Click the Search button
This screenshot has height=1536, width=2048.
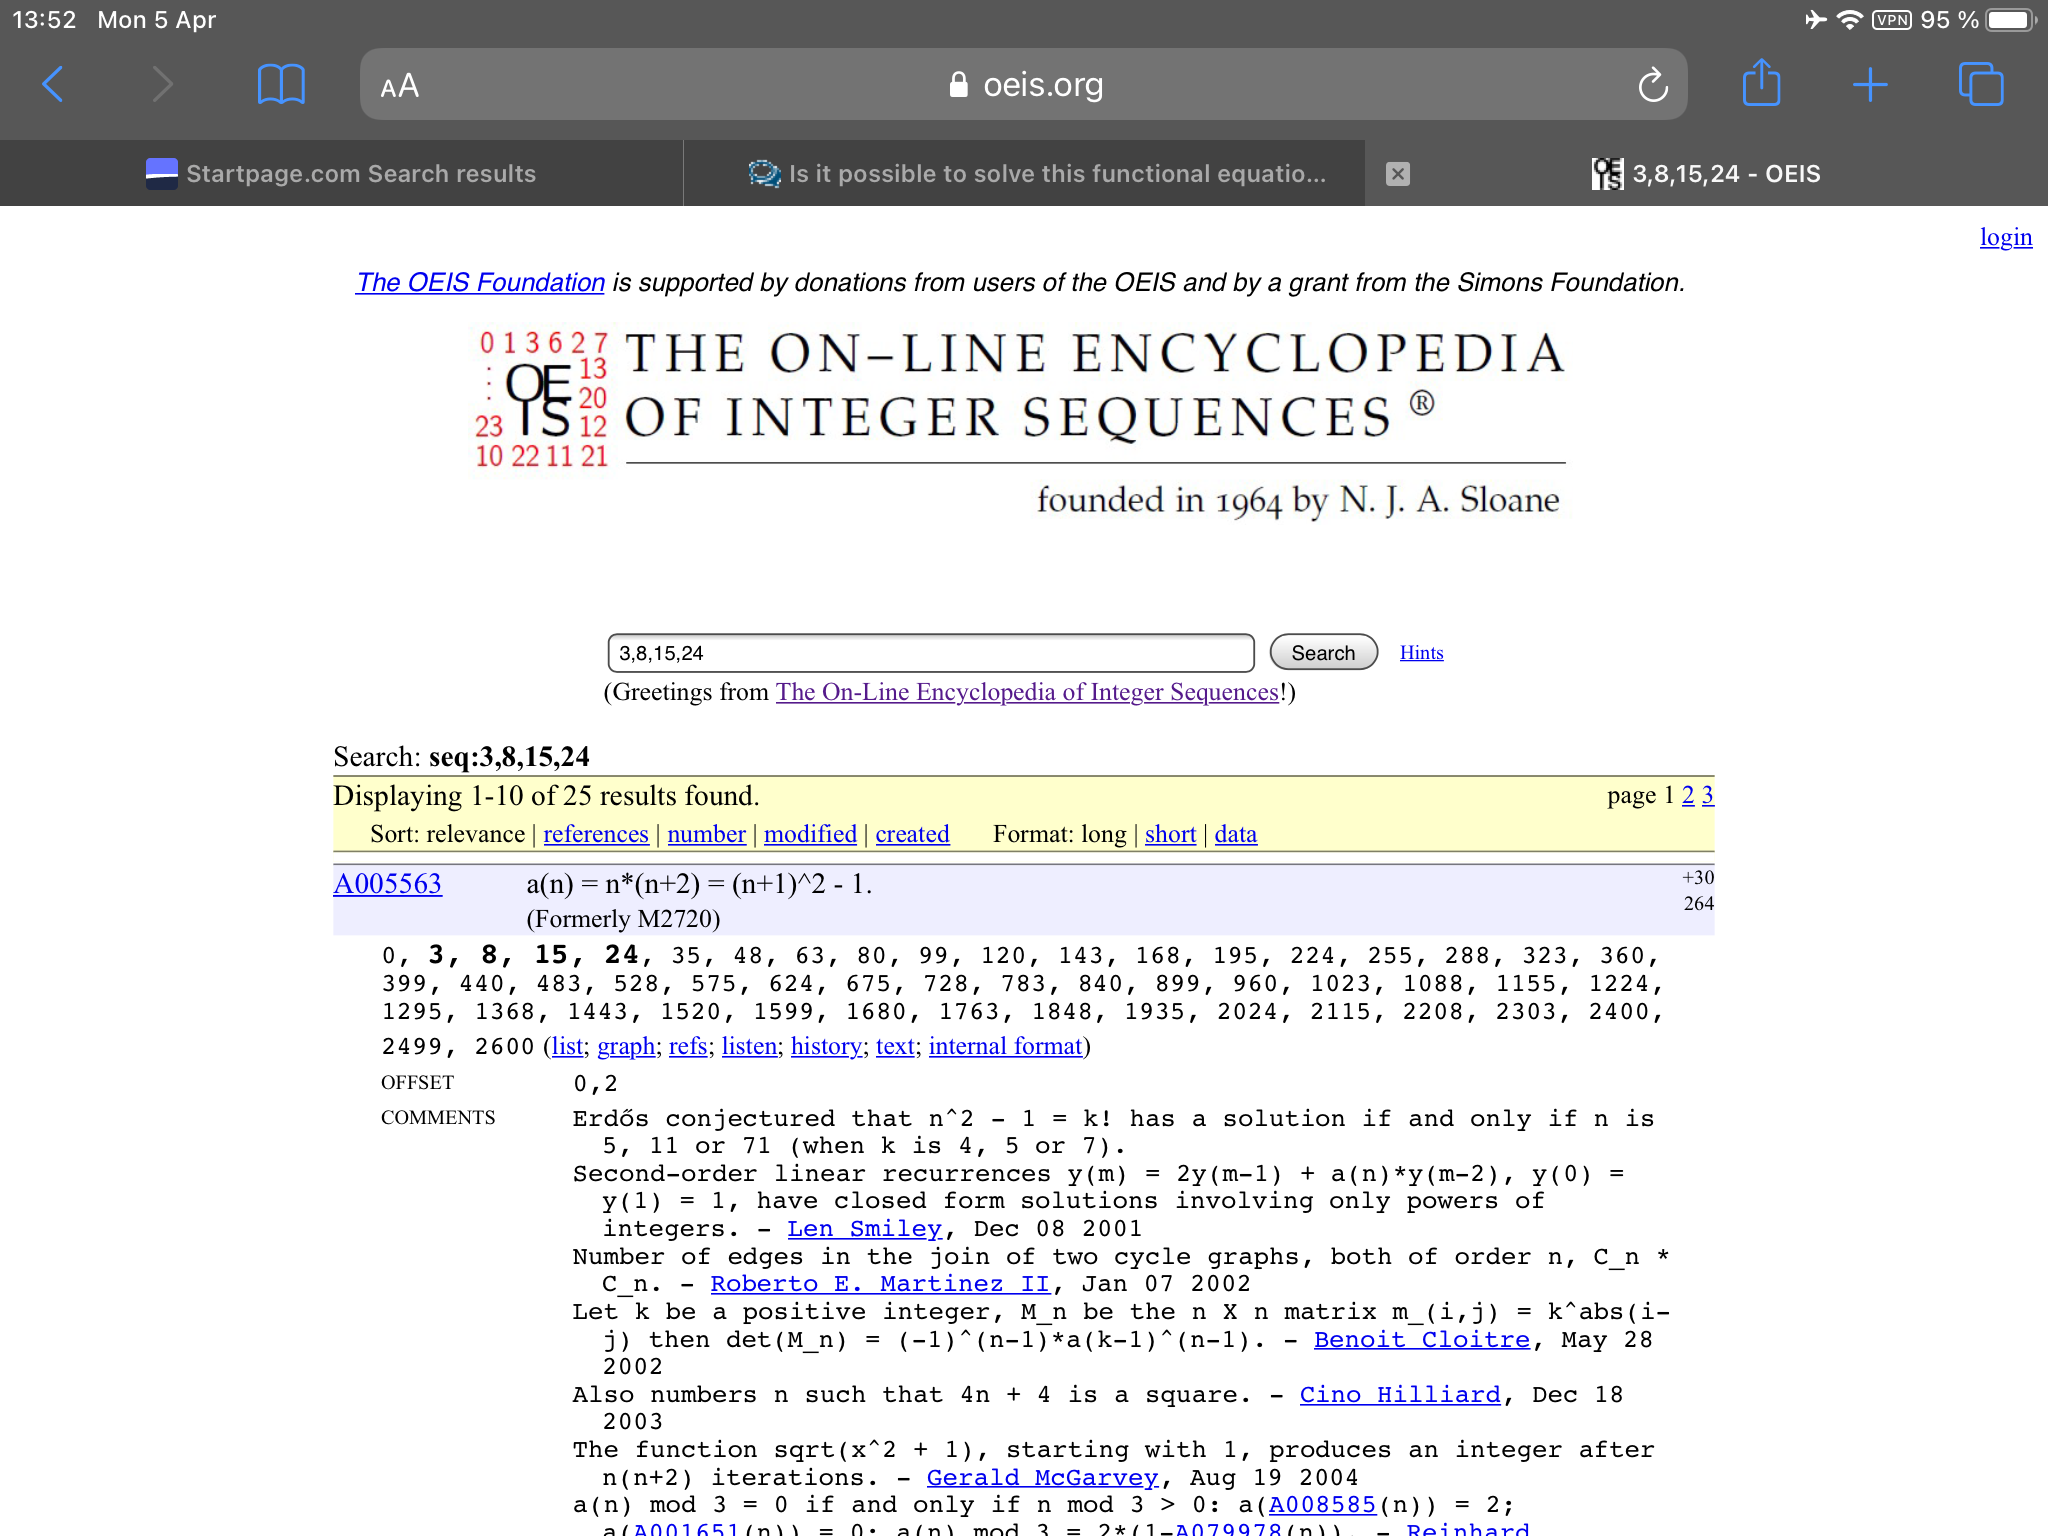click(1323, 653)
